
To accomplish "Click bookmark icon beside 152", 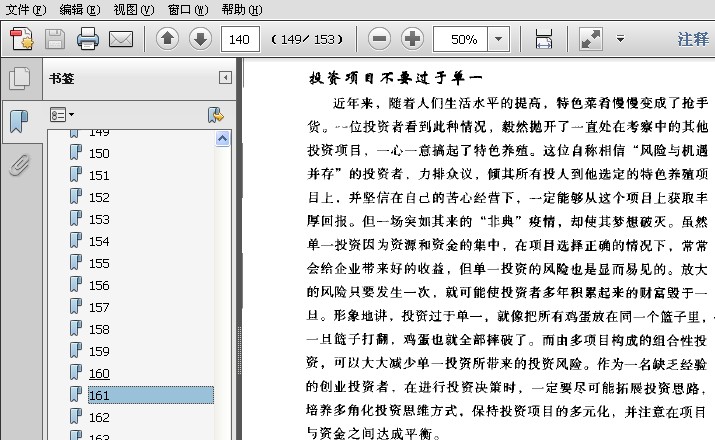I will coord(76,197).
